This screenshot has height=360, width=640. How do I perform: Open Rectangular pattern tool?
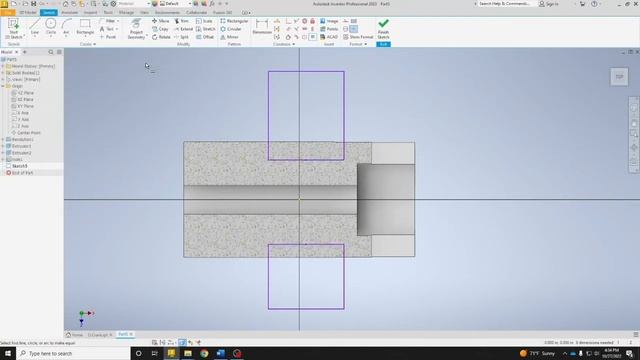point(234,21)
